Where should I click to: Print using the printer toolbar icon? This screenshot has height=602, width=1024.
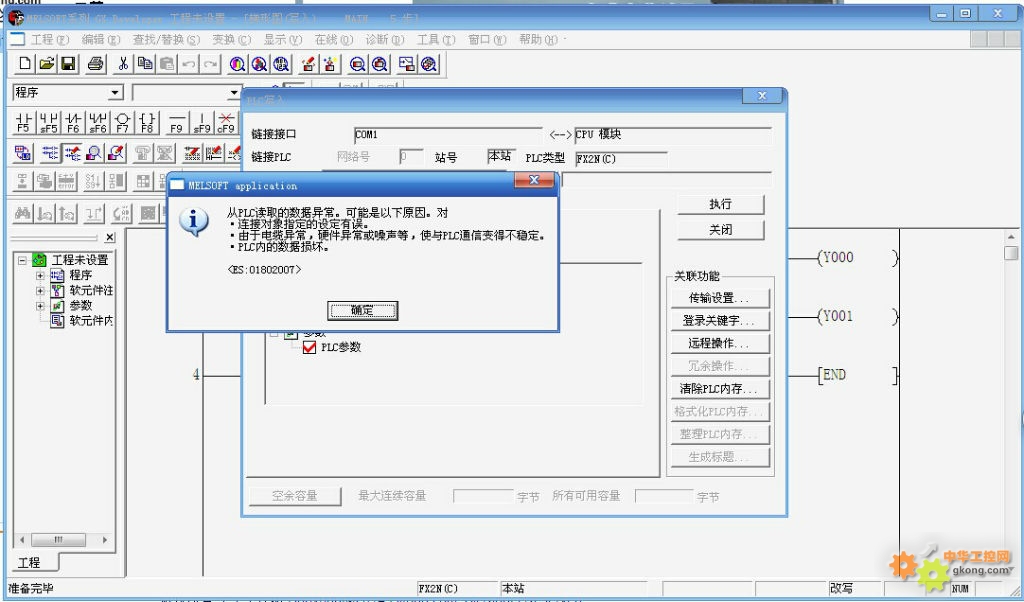tap(96, 63)
